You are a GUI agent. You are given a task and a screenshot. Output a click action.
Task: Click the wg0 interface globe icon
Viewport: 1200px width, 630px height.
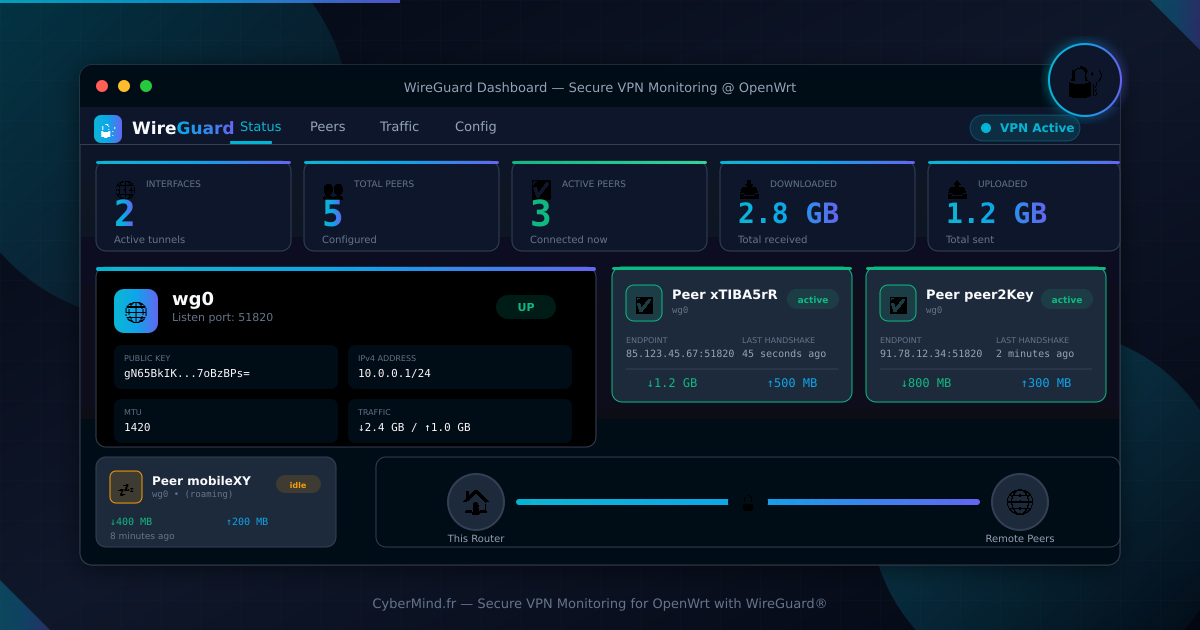[135, 311]
